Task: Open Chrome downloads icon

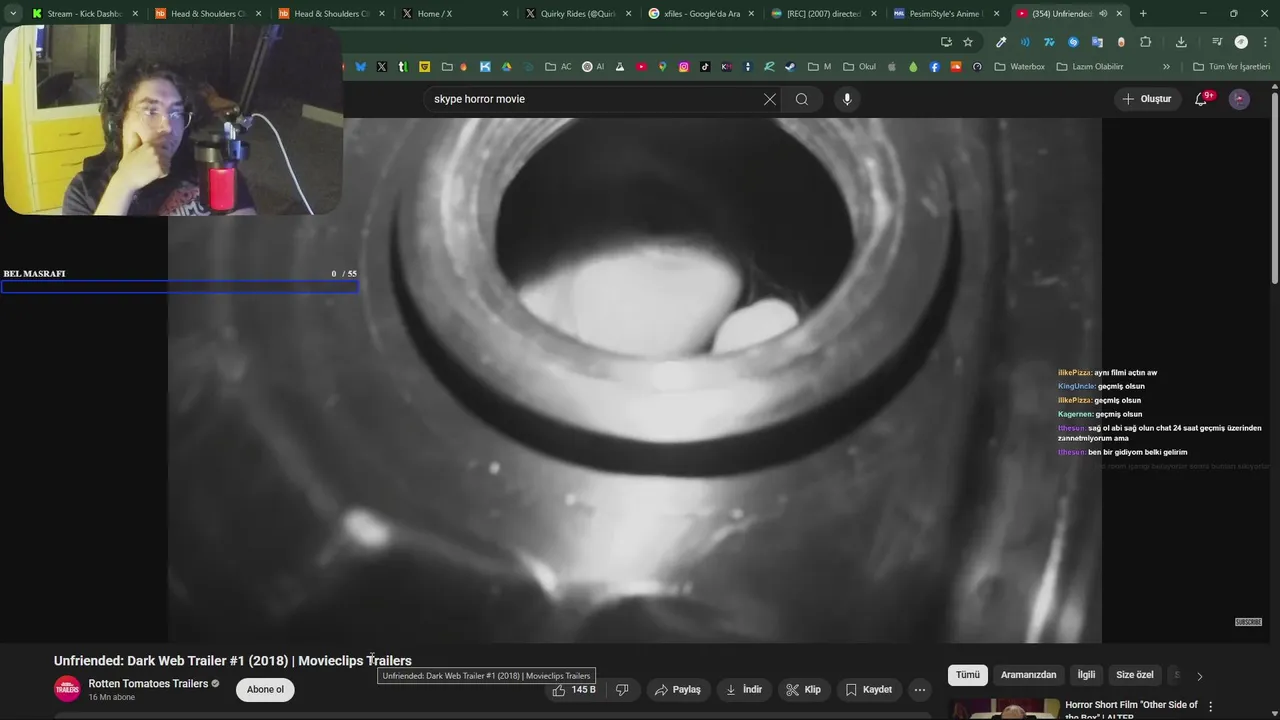Action: pos(1181,42)
